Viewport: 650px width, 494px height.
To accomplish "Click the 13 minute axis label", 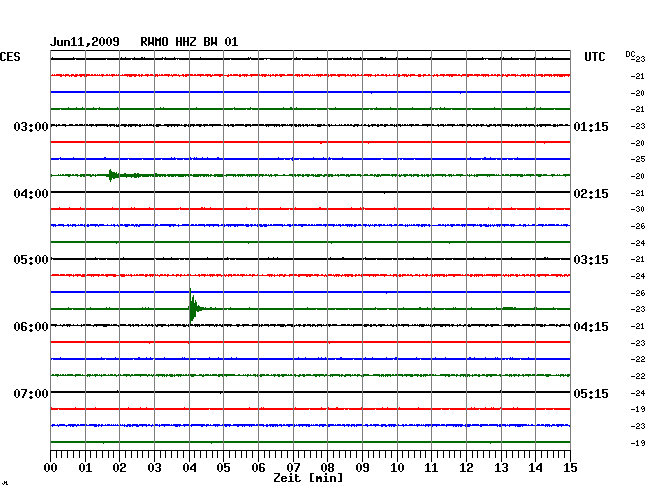I will pyautogui.click(x=501, y=467).
